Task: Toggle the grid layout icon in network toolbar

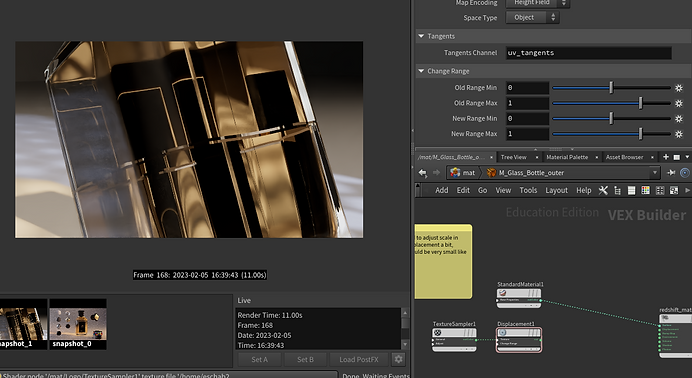Action: click(660, 191)
